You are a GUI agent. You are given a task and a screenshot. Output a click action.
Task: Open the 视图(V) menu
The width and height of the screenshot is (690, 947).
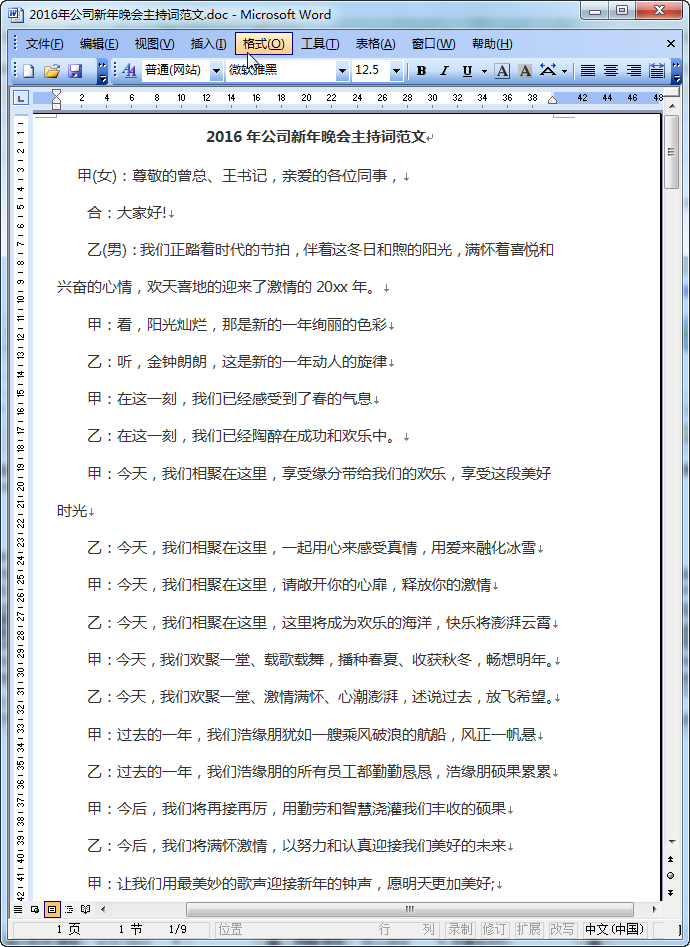tap(154, 44)
